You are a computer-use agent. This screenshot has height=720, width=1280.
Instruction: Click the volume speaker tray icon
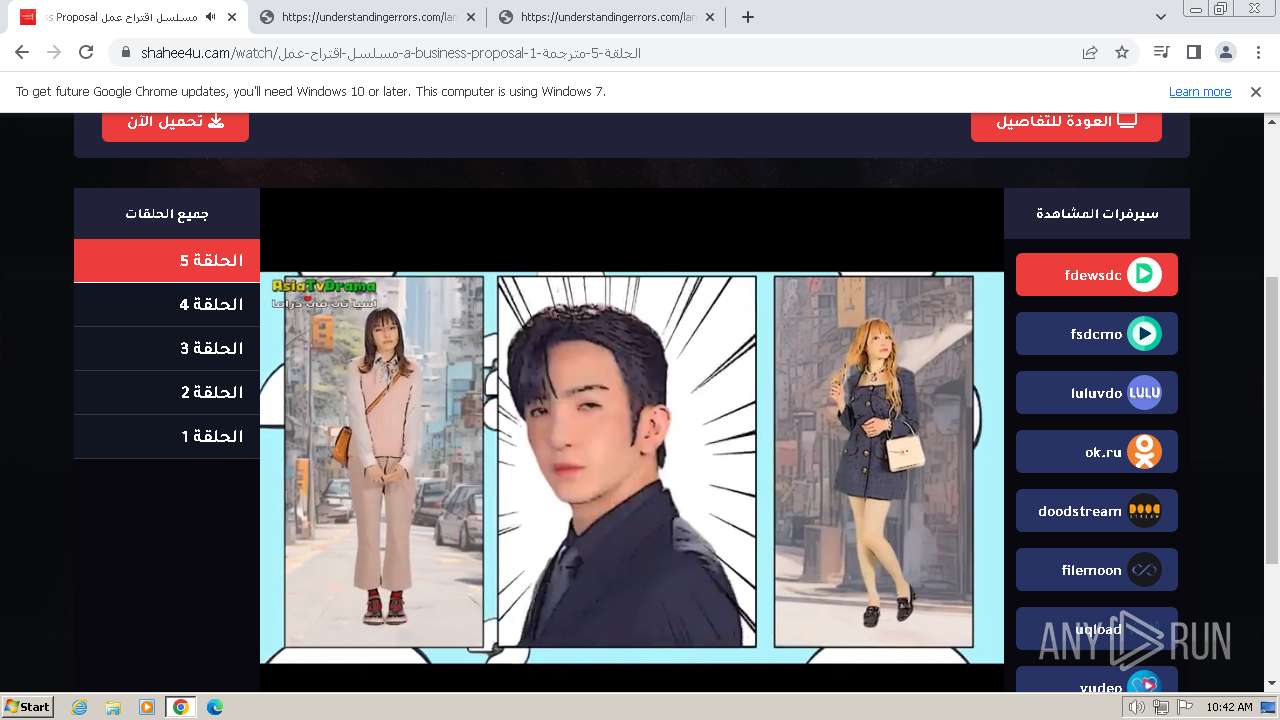(x=1137, y=707)
